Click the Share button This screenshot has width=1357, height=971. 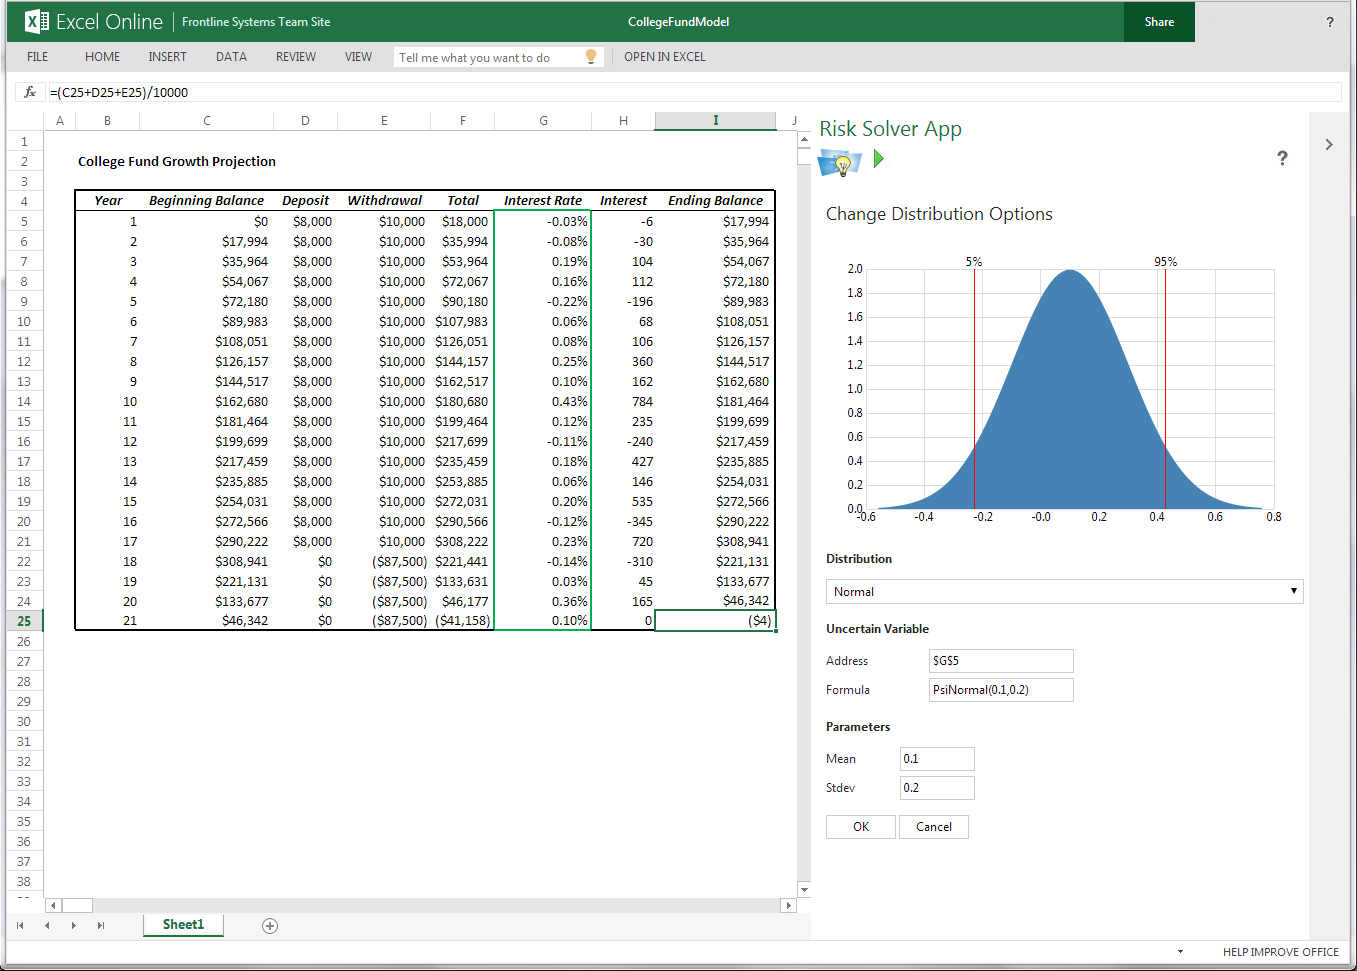click(1159, 22)
